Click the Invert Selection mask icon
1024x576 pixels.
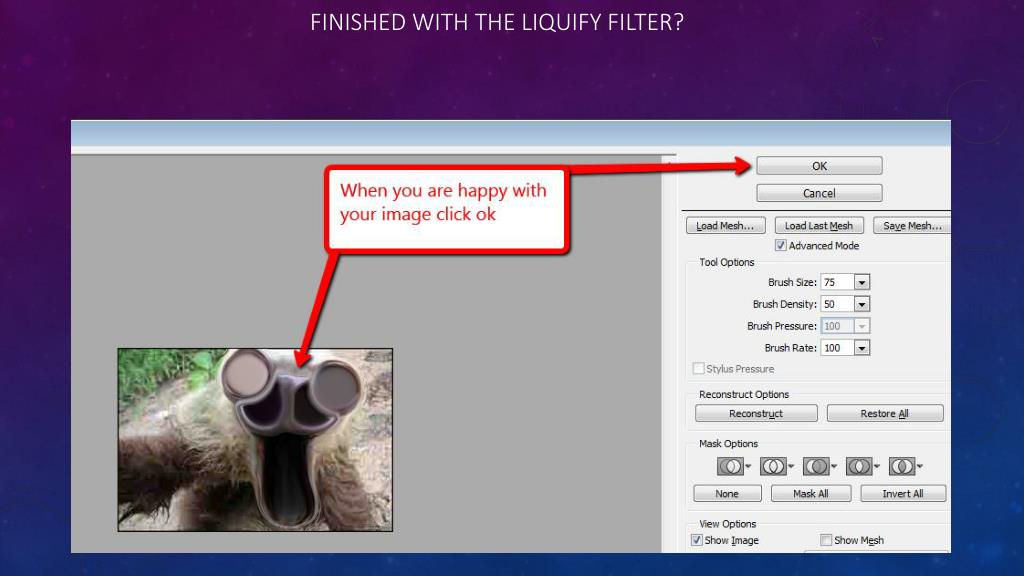pos(902,466)
